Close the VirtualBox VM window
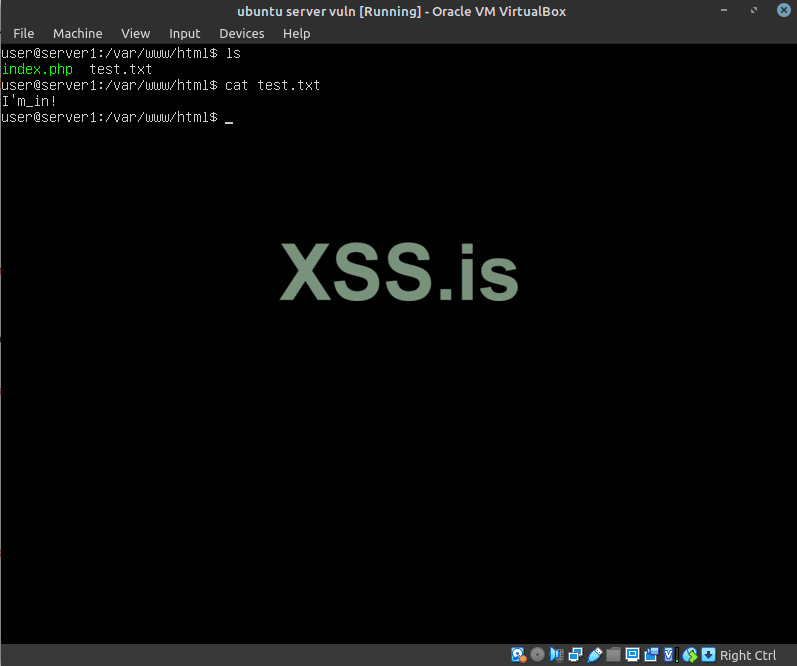This screenshot has height=666, width=797. pos(784,10)
